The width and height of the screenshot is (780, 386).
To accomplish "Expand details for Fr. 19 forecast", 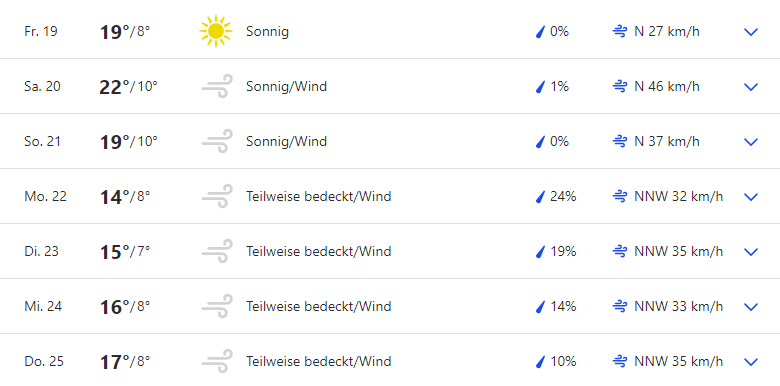I will (750, 32).
